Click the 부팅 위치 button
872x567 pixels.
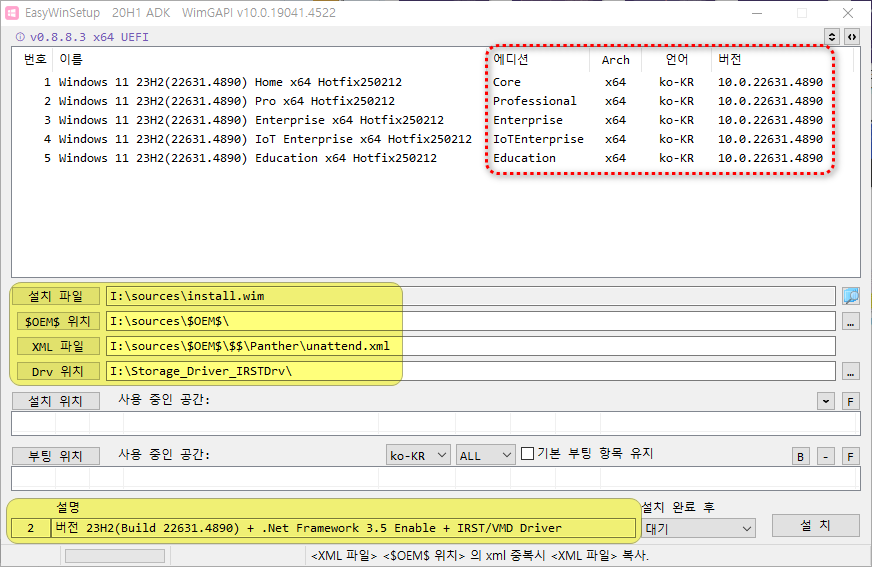[x=56, y=456]
